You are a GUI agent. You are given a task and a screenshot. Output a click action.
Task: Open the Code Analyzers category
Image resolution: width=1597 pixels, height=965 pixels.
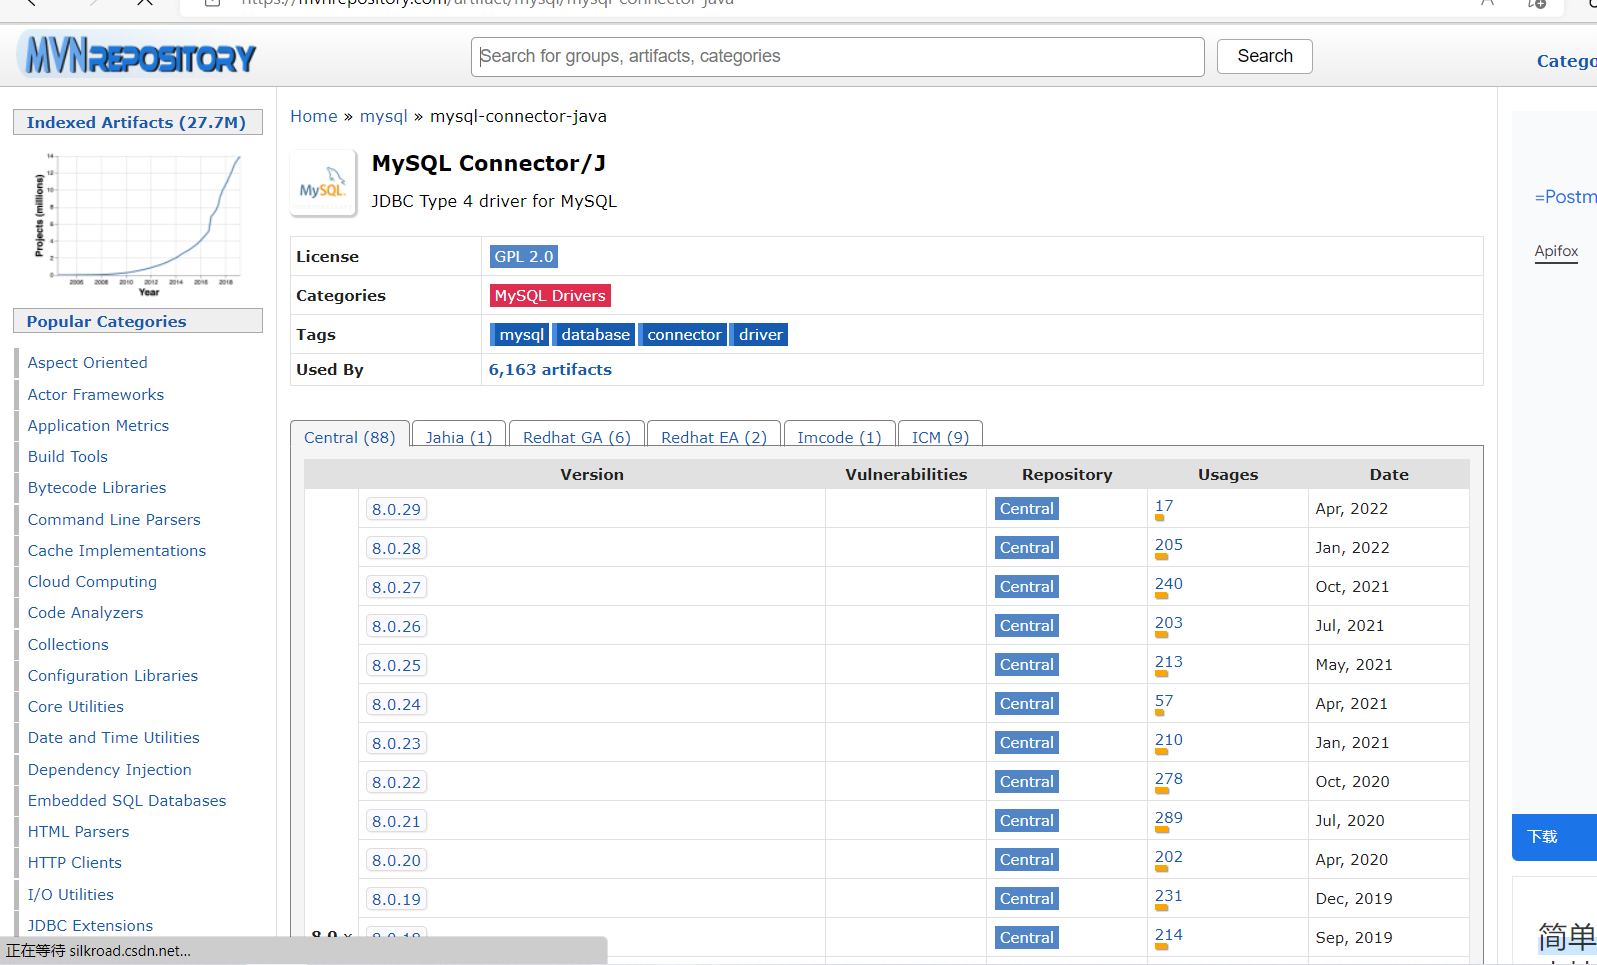pyautogui.click(x=85, y=612)
